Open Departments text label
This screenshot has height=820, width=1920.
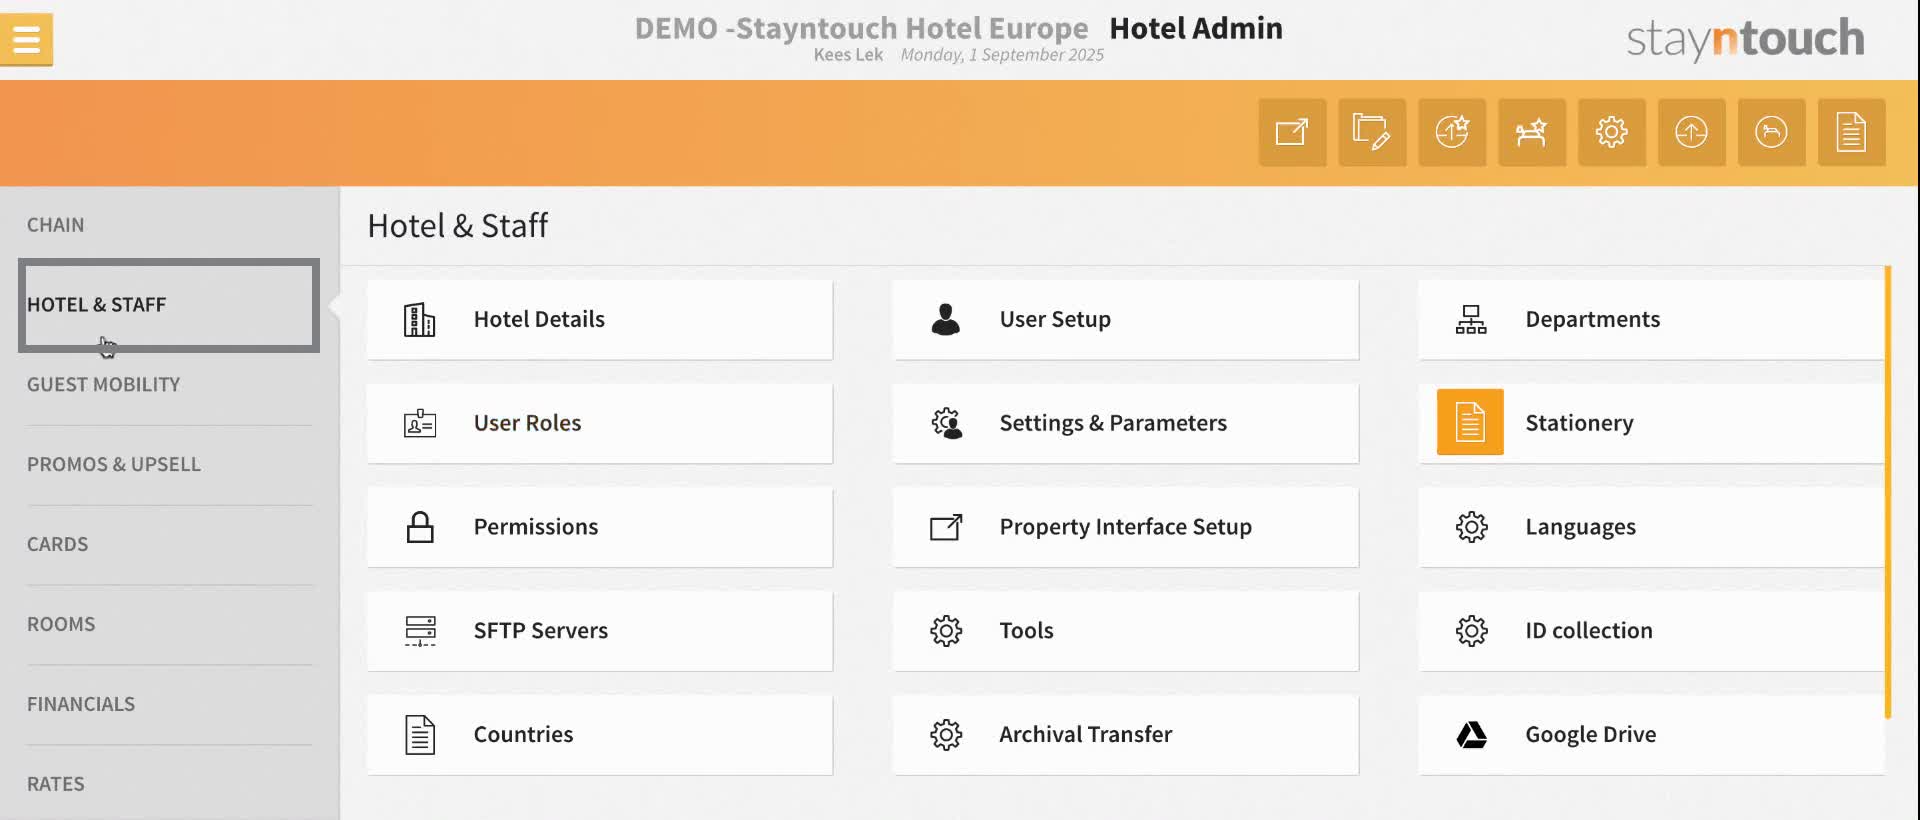pos(1592,320)
